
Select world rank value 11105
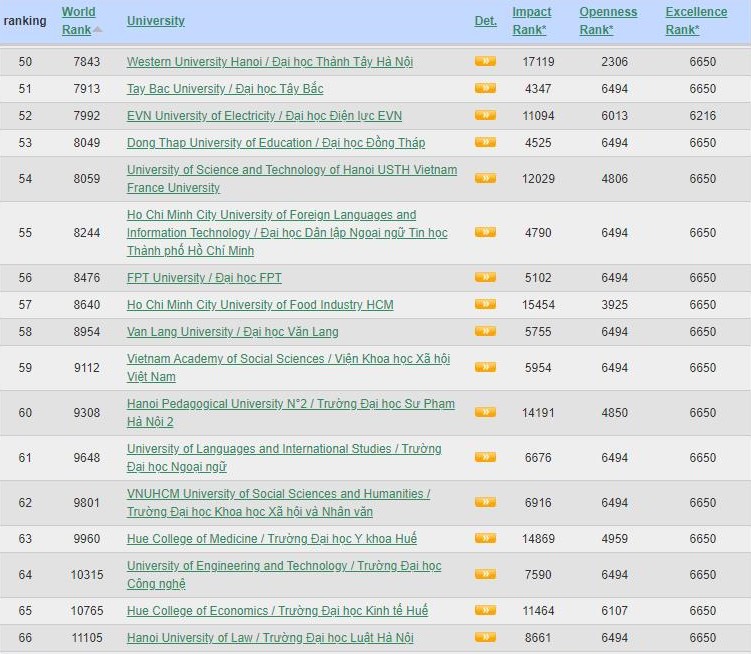coord(87,638)
